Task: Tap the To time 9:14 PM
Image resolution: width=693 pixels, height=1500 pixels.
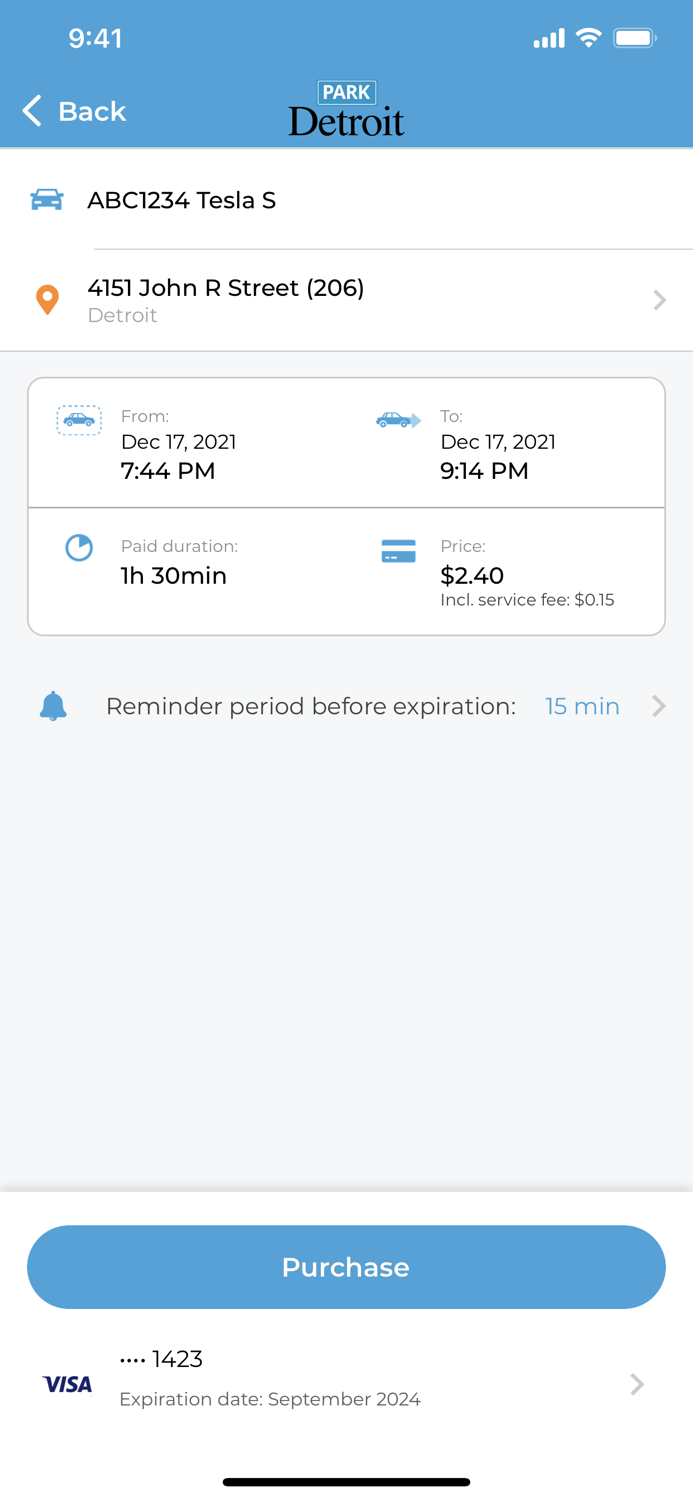Action: coord(484,471)
